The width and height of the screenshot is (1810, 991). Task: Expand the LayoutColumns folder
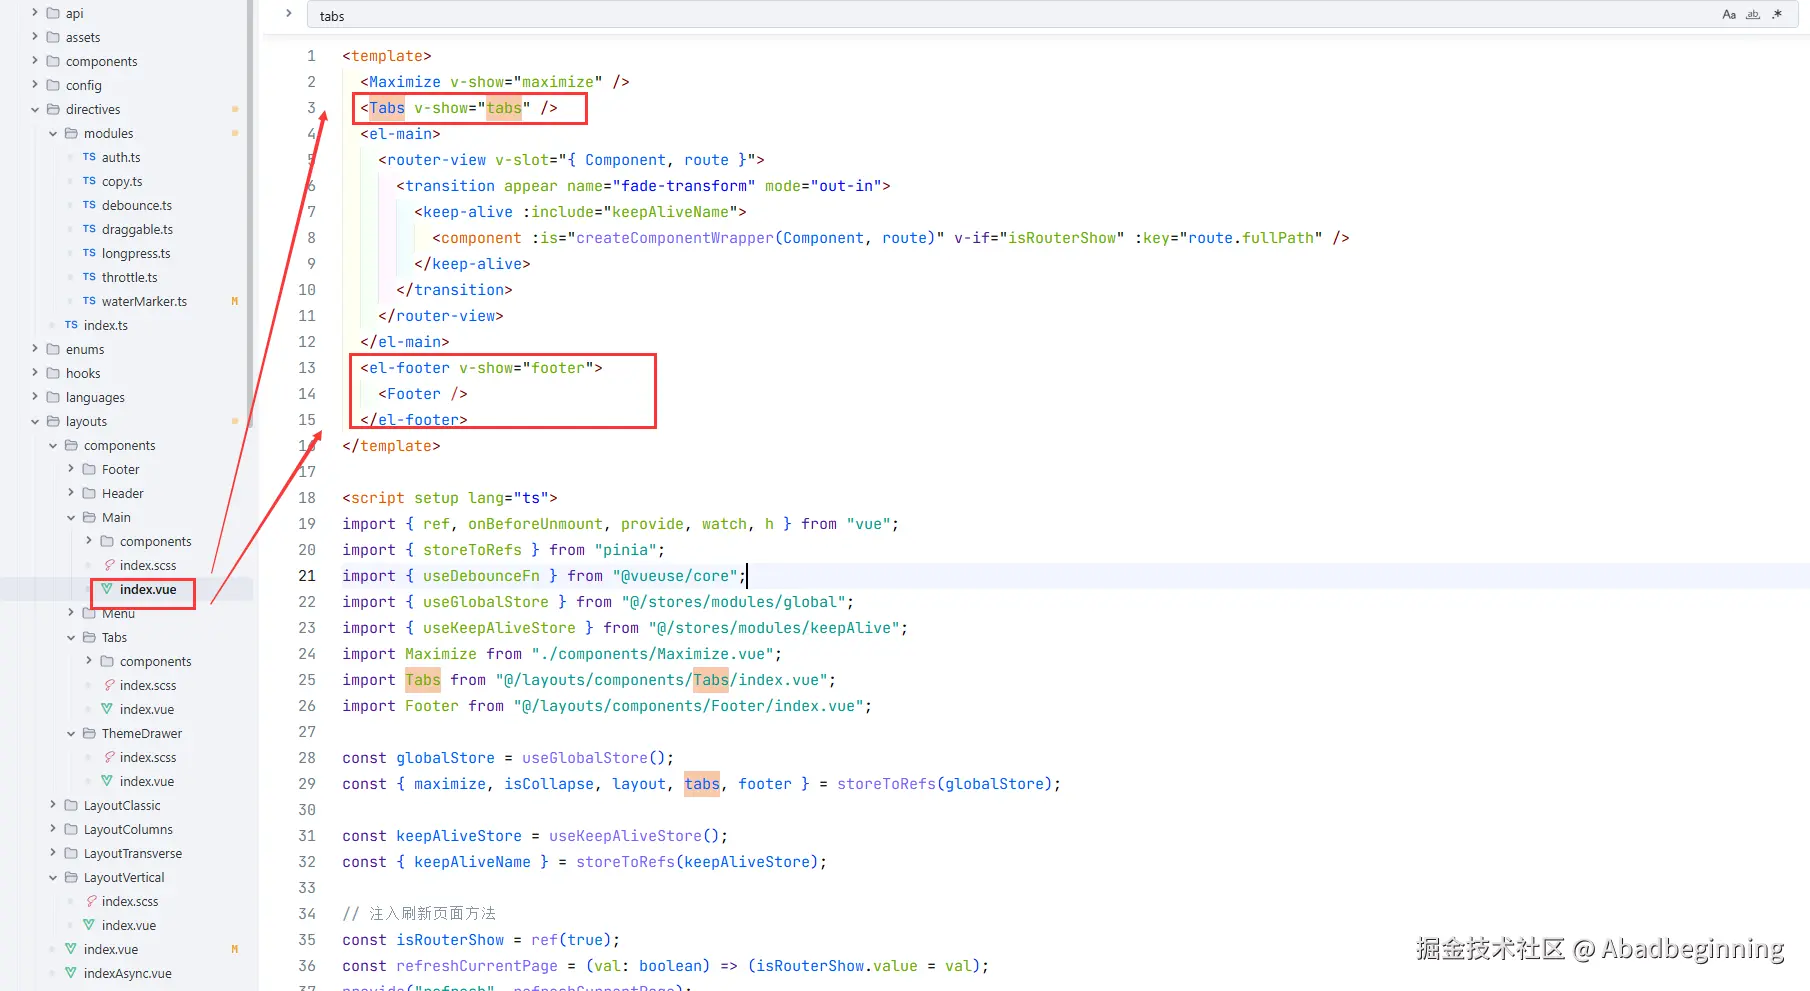coord(53,829)
